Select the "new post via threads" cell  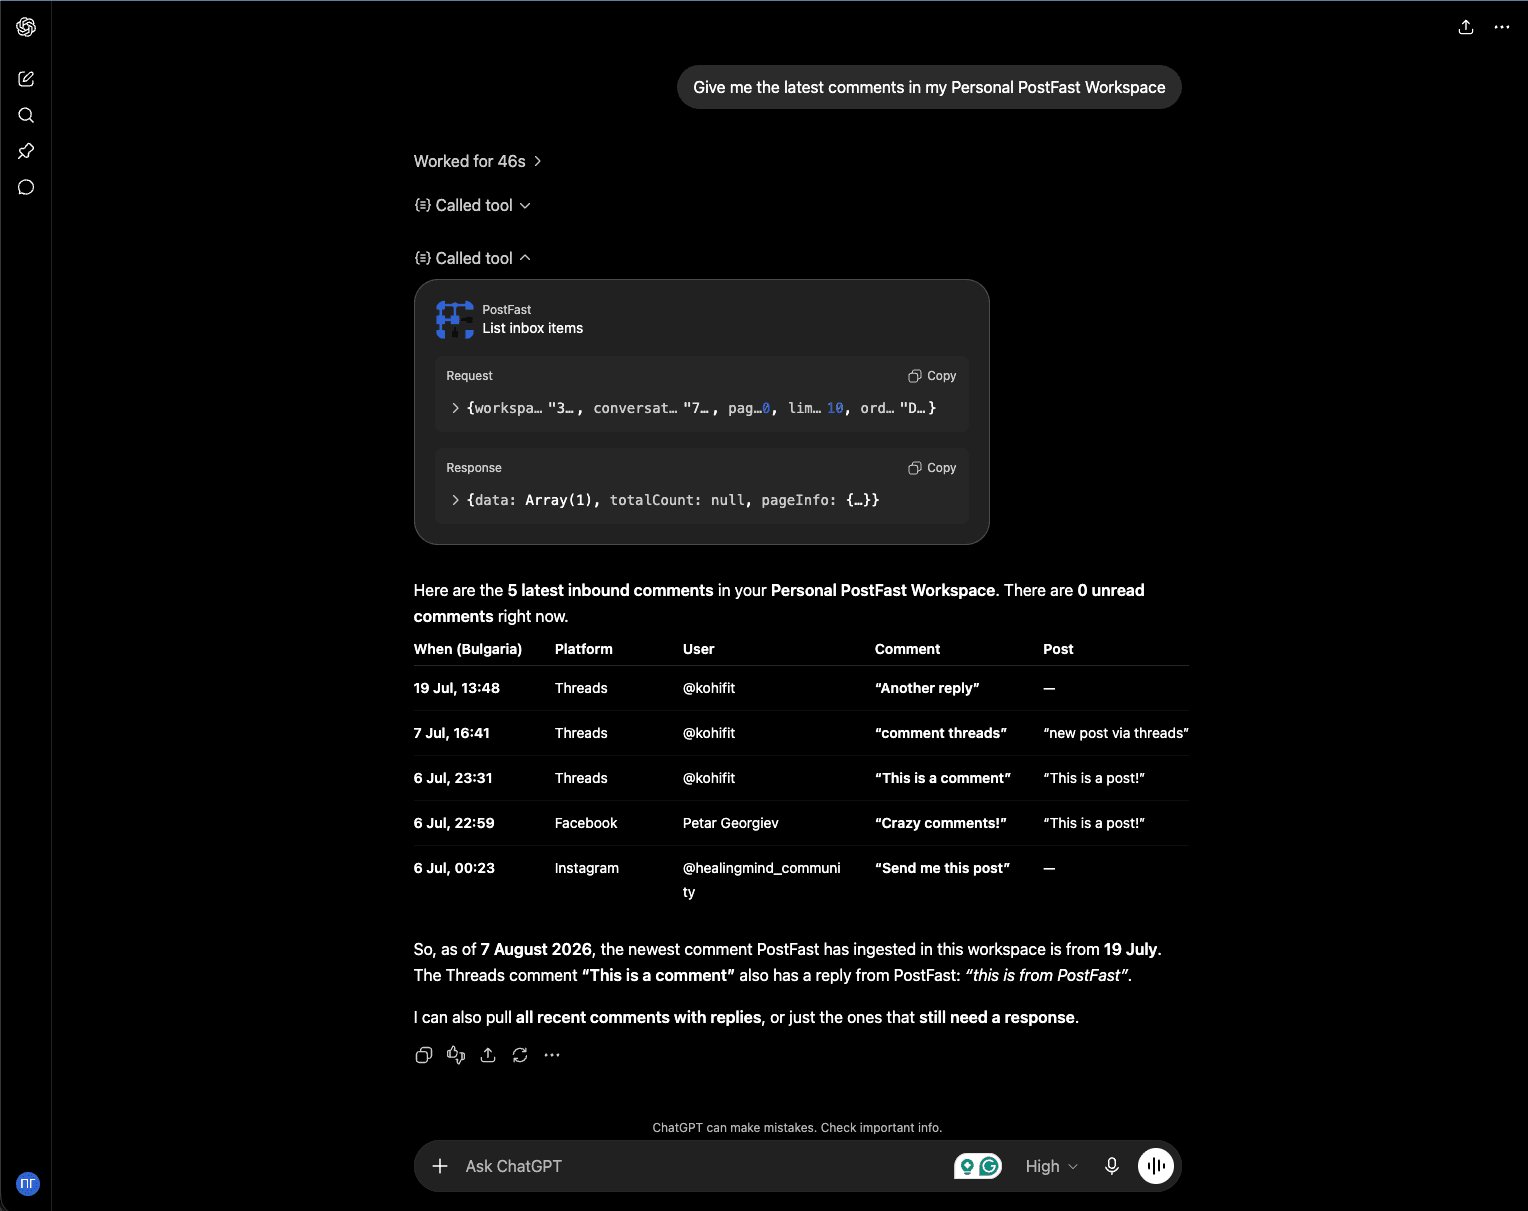coord(1116,733)
